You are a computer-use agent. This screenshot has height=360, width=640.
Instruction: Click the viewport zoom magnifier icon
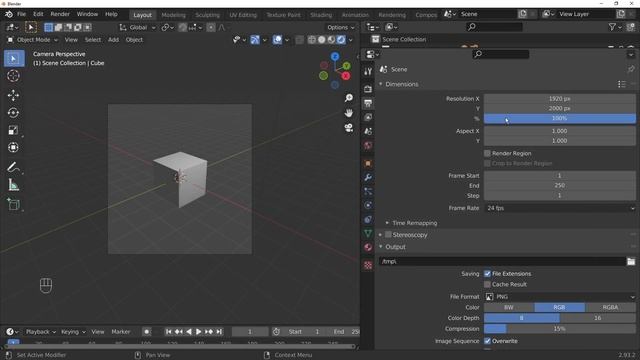(349, 98)
